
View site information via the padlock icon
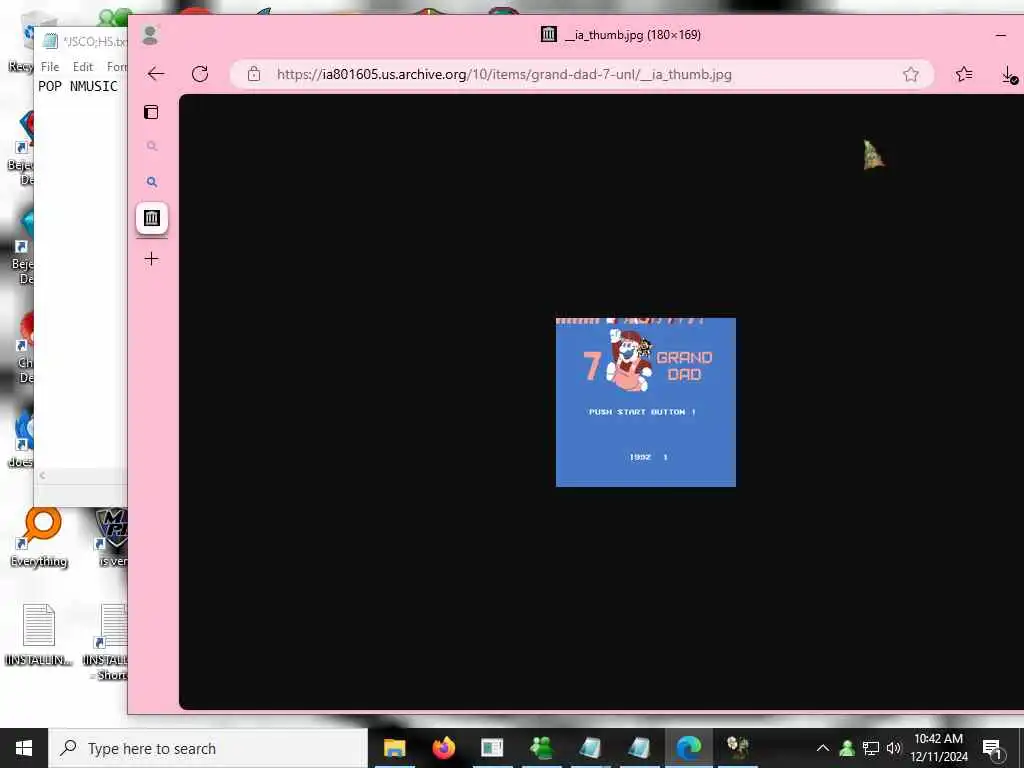pos(254,74)
